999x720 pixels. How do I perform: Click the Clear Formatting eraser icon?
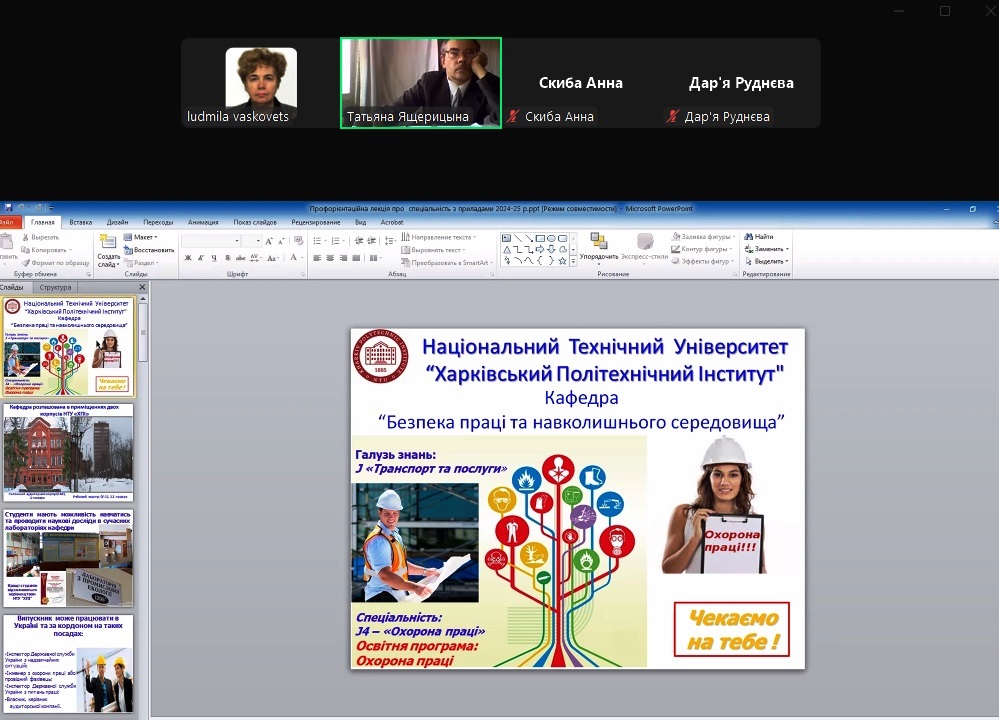(x=298, y=241)
